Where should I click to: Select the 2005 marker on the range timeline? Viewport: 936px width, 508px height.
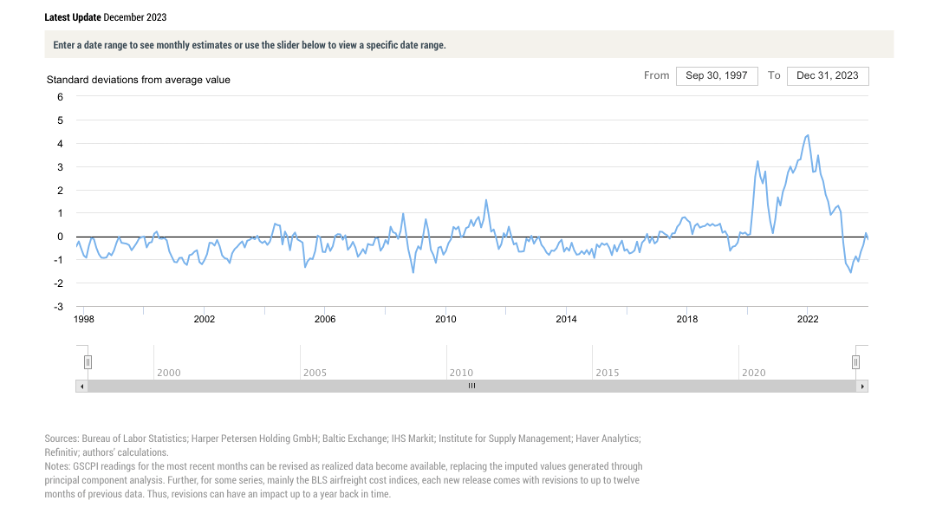tap(314, 372)
